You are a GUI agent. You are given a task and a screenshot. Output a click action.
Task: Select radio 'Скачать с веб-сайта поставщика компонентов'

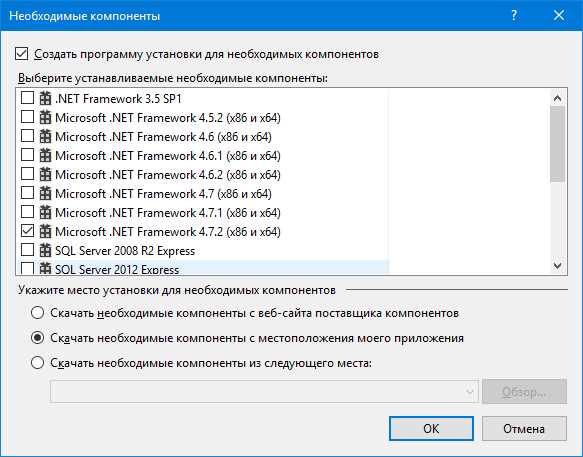pos(38,313)
